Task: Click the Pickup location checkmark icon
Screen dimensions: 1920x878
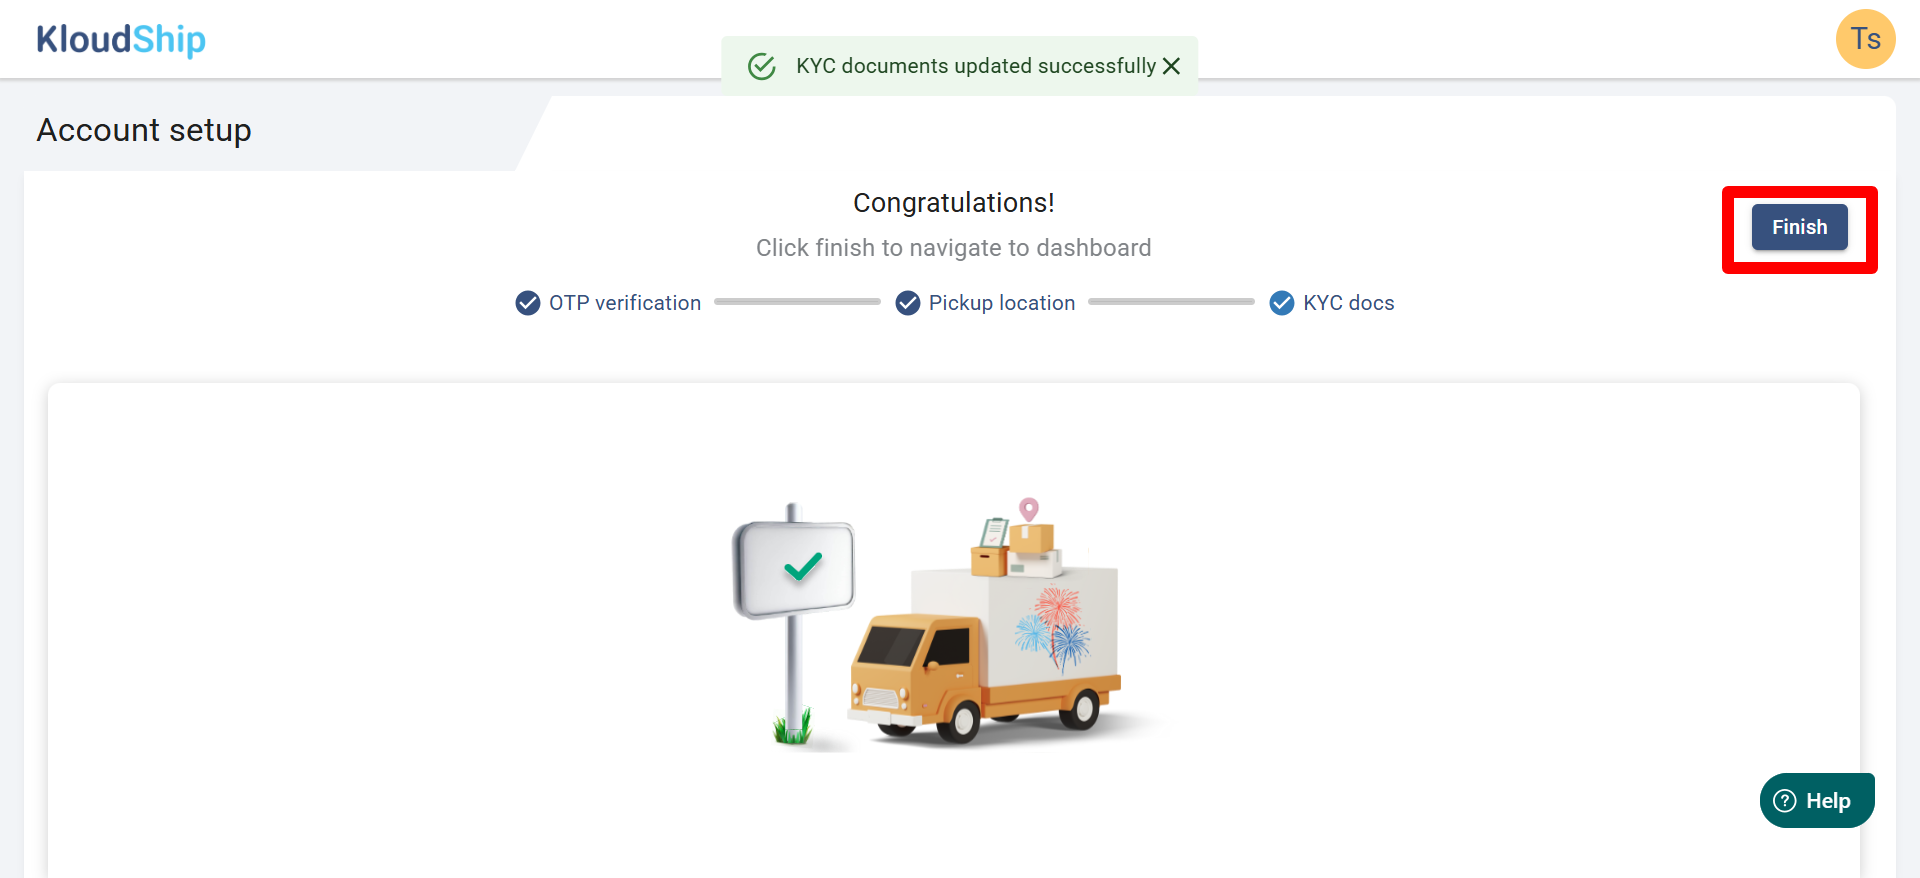Action: [x=907, y=303]
